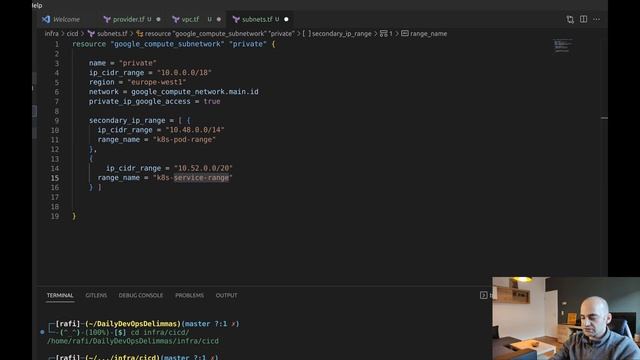640x360 pixels.
Task: Click line number 1 in gutter
Action: pos(57,44)
